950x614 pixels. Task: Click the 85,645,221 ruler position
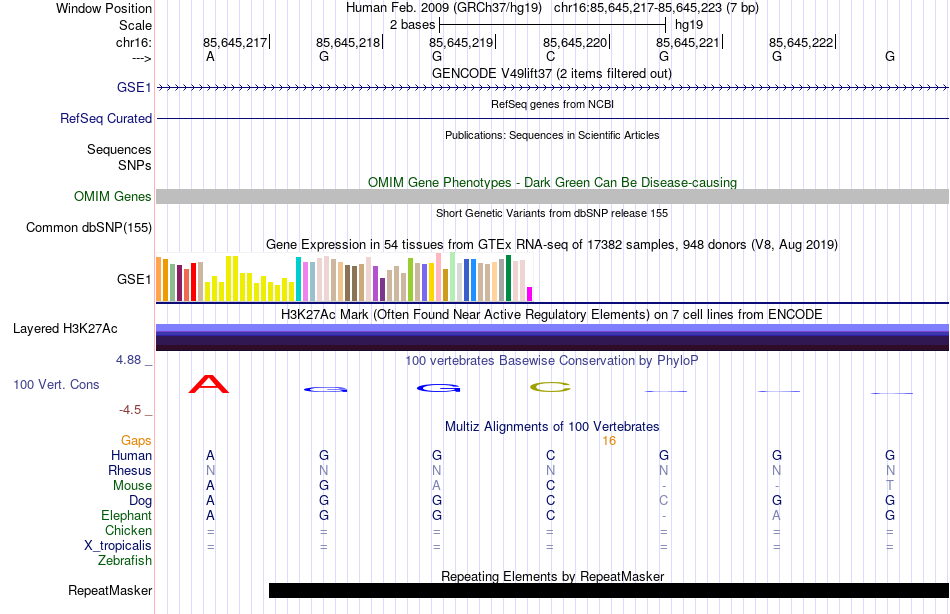click(x=688, y=42)
